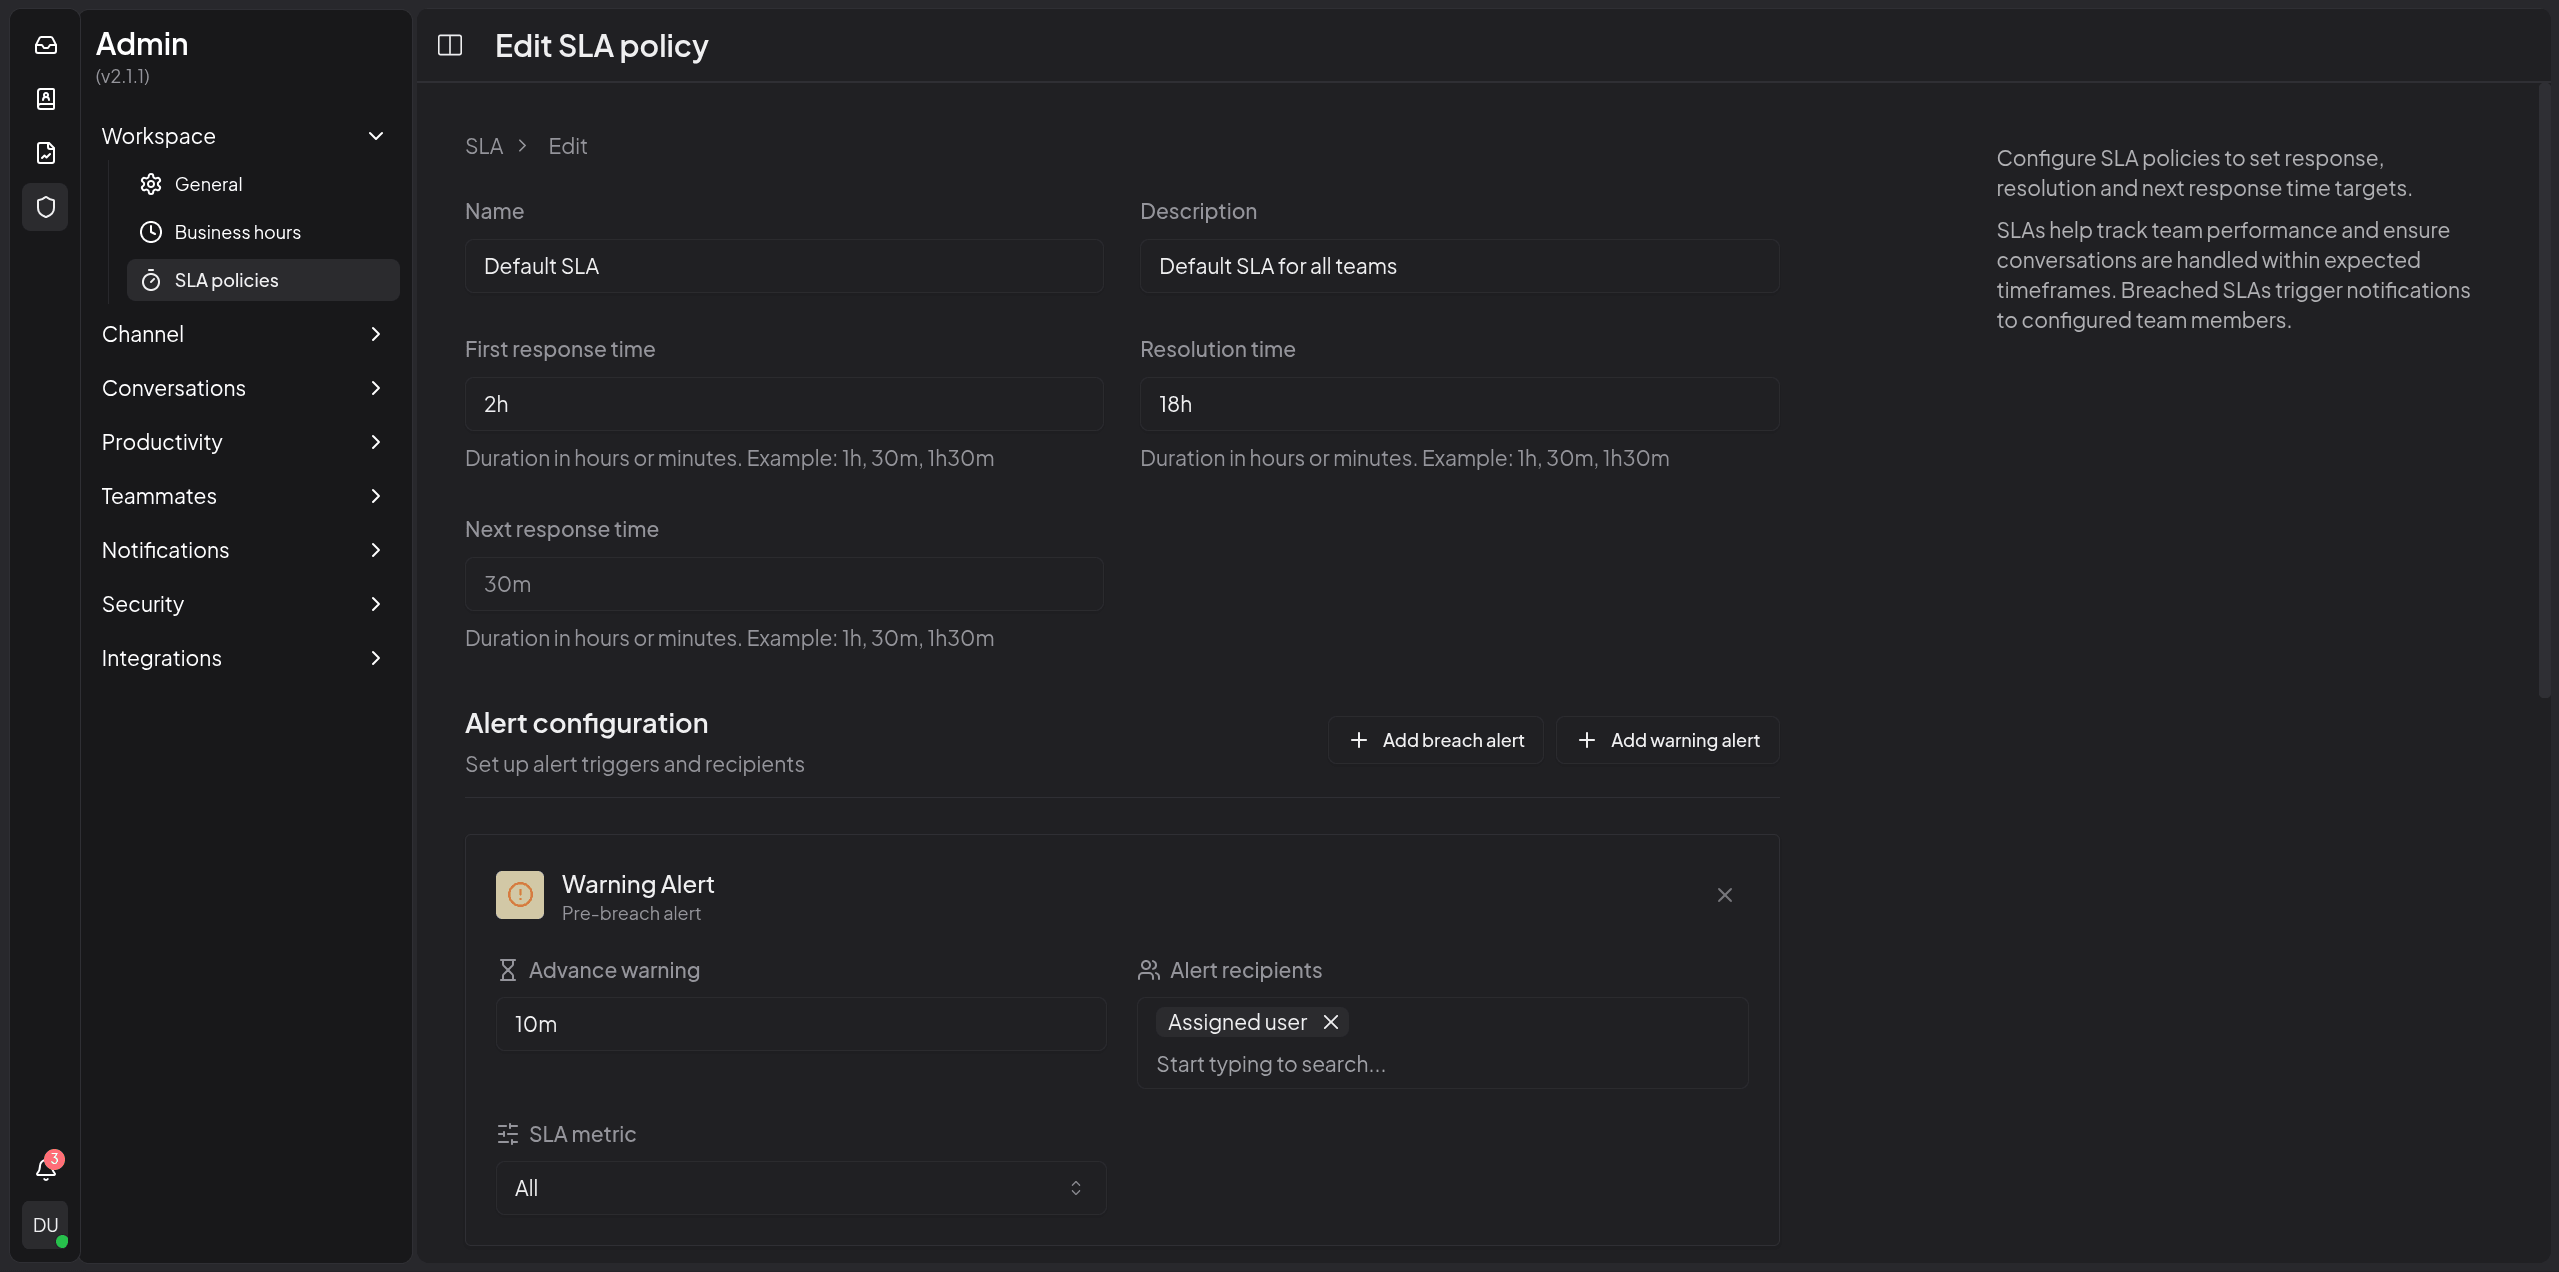
Task: Click the admin shield icon
Action: (x=46, y=207)
